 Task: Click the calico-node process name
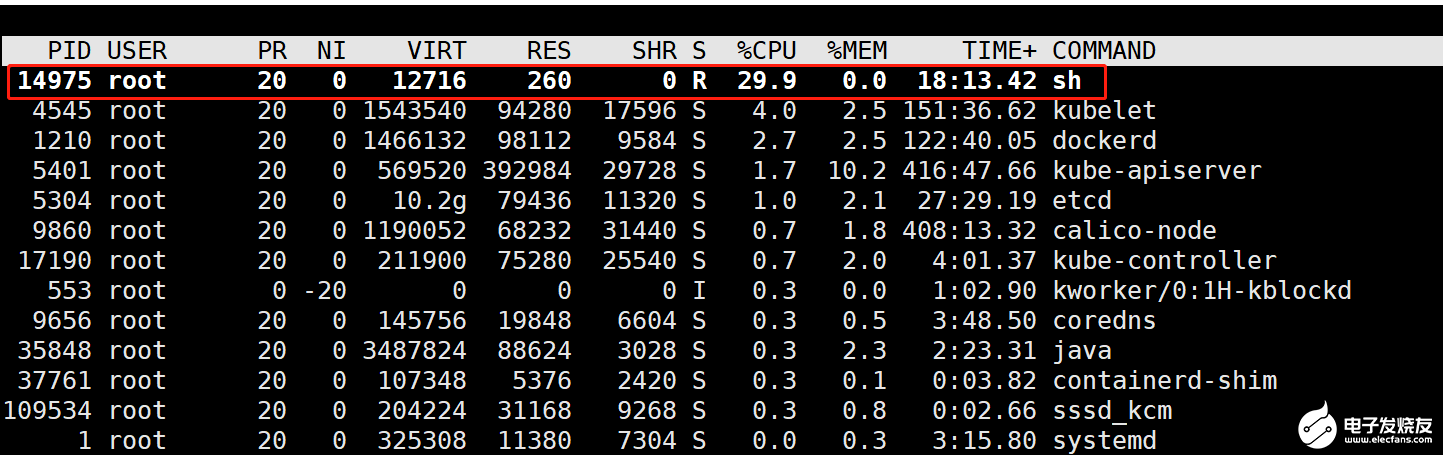point(1134,231)
